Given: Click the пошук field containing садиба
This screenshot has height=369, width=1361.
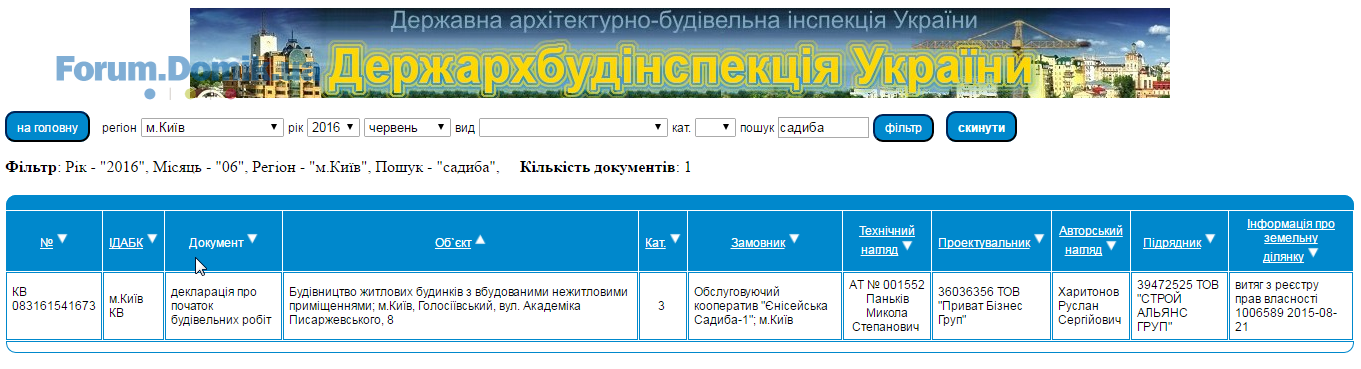Looking at the screenshot, I should tap(823, 128).
